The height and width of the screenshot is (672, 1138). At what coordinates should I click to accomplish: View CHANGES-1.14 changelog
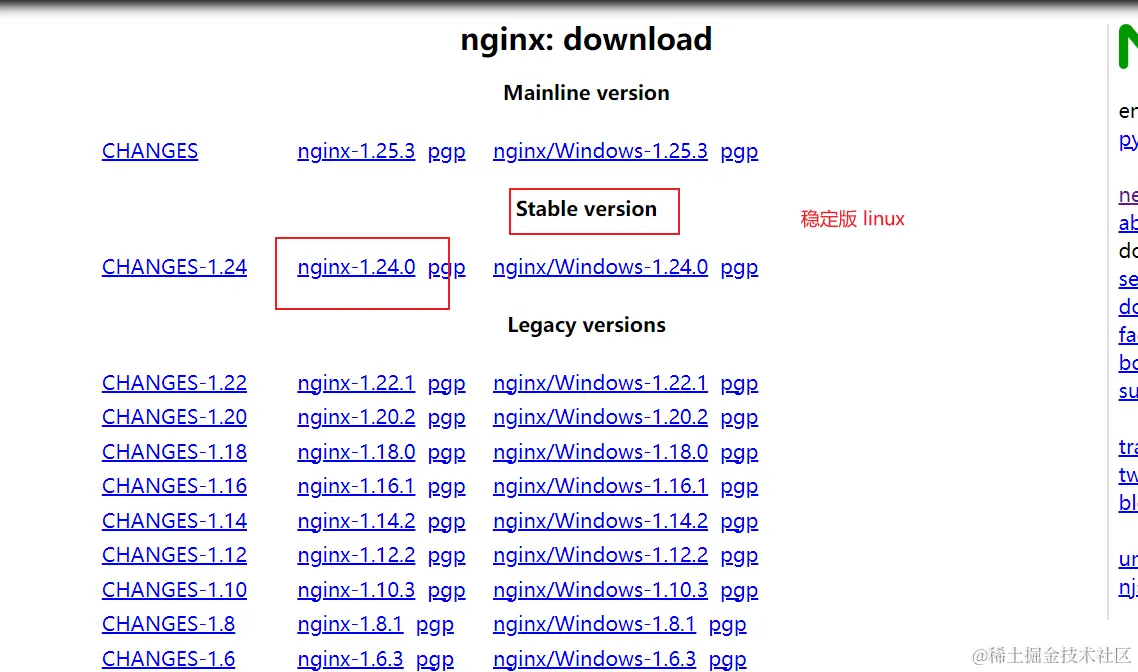tap(174, 520)
